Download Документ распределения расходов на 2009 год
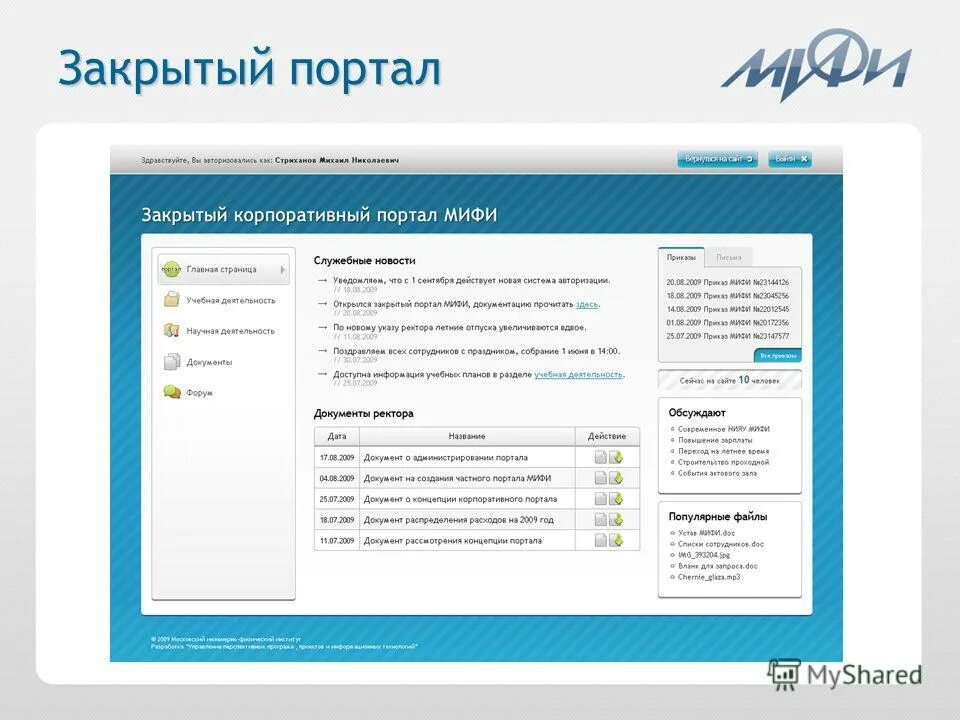This screenshot has width=960, height=720. [616, 518]
